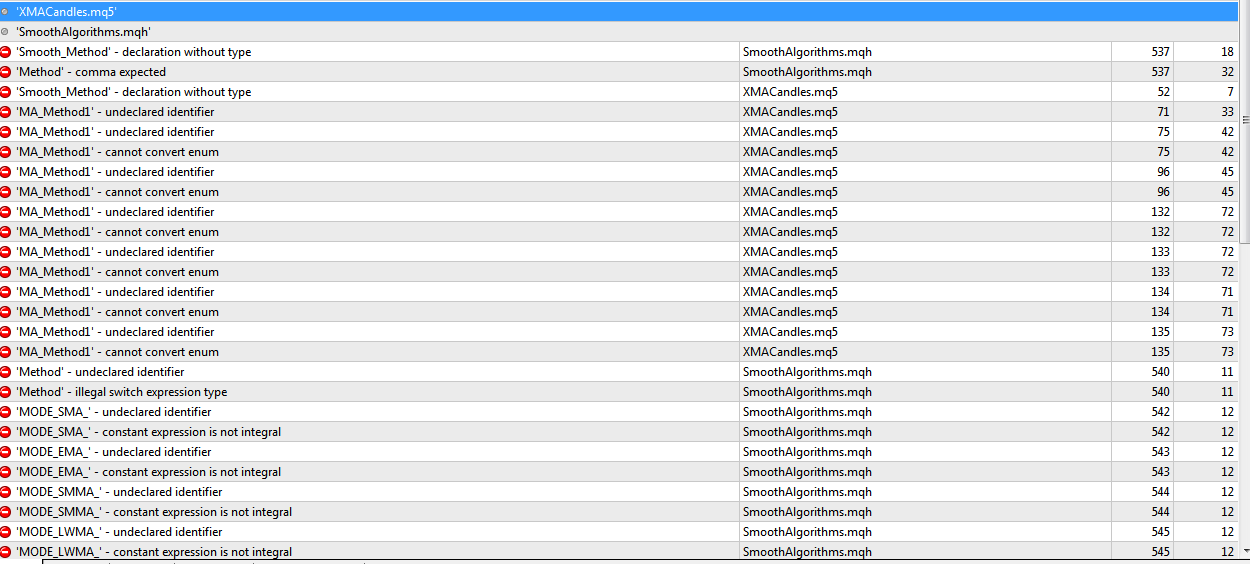Click error icon of 'MA_Method1' undeclared row, line 71
Viewport: 1250px width, 564px height.
[x=6, y=111]
